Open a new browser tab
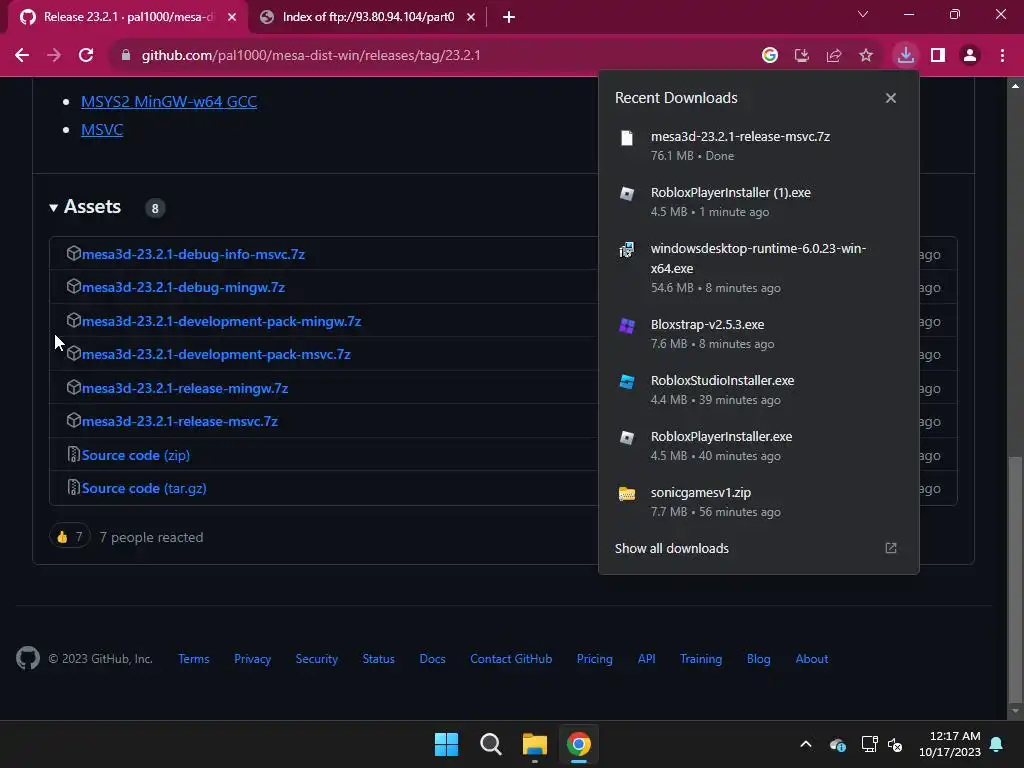1024x768 pixels. pos(509,18)
